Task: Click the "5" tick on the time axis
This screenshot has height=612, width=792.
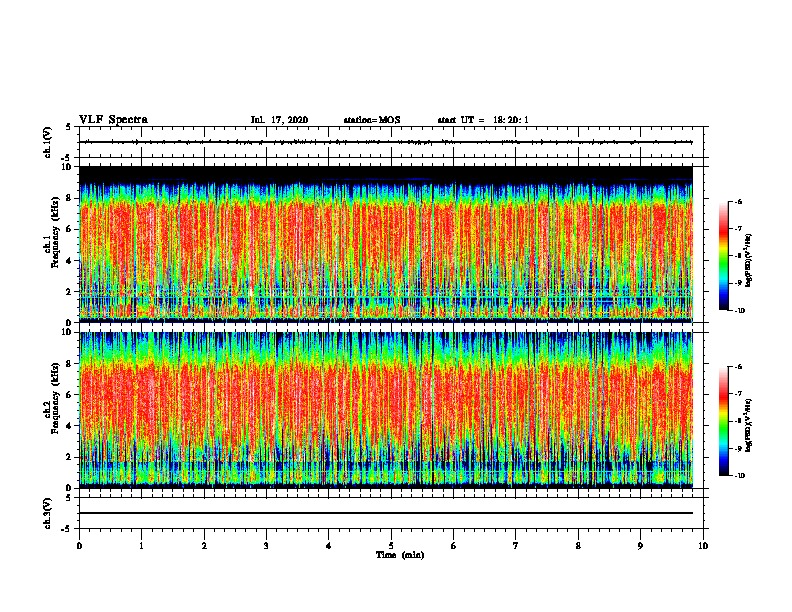Action: tap(391, 546)
